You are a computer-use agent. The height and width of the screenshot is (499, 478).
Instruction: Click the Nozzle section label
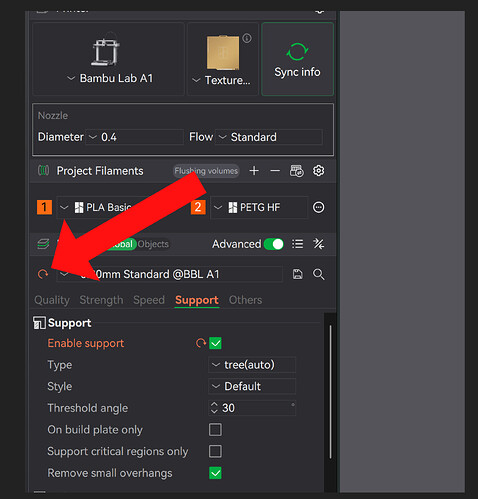[x=53, y=116]
